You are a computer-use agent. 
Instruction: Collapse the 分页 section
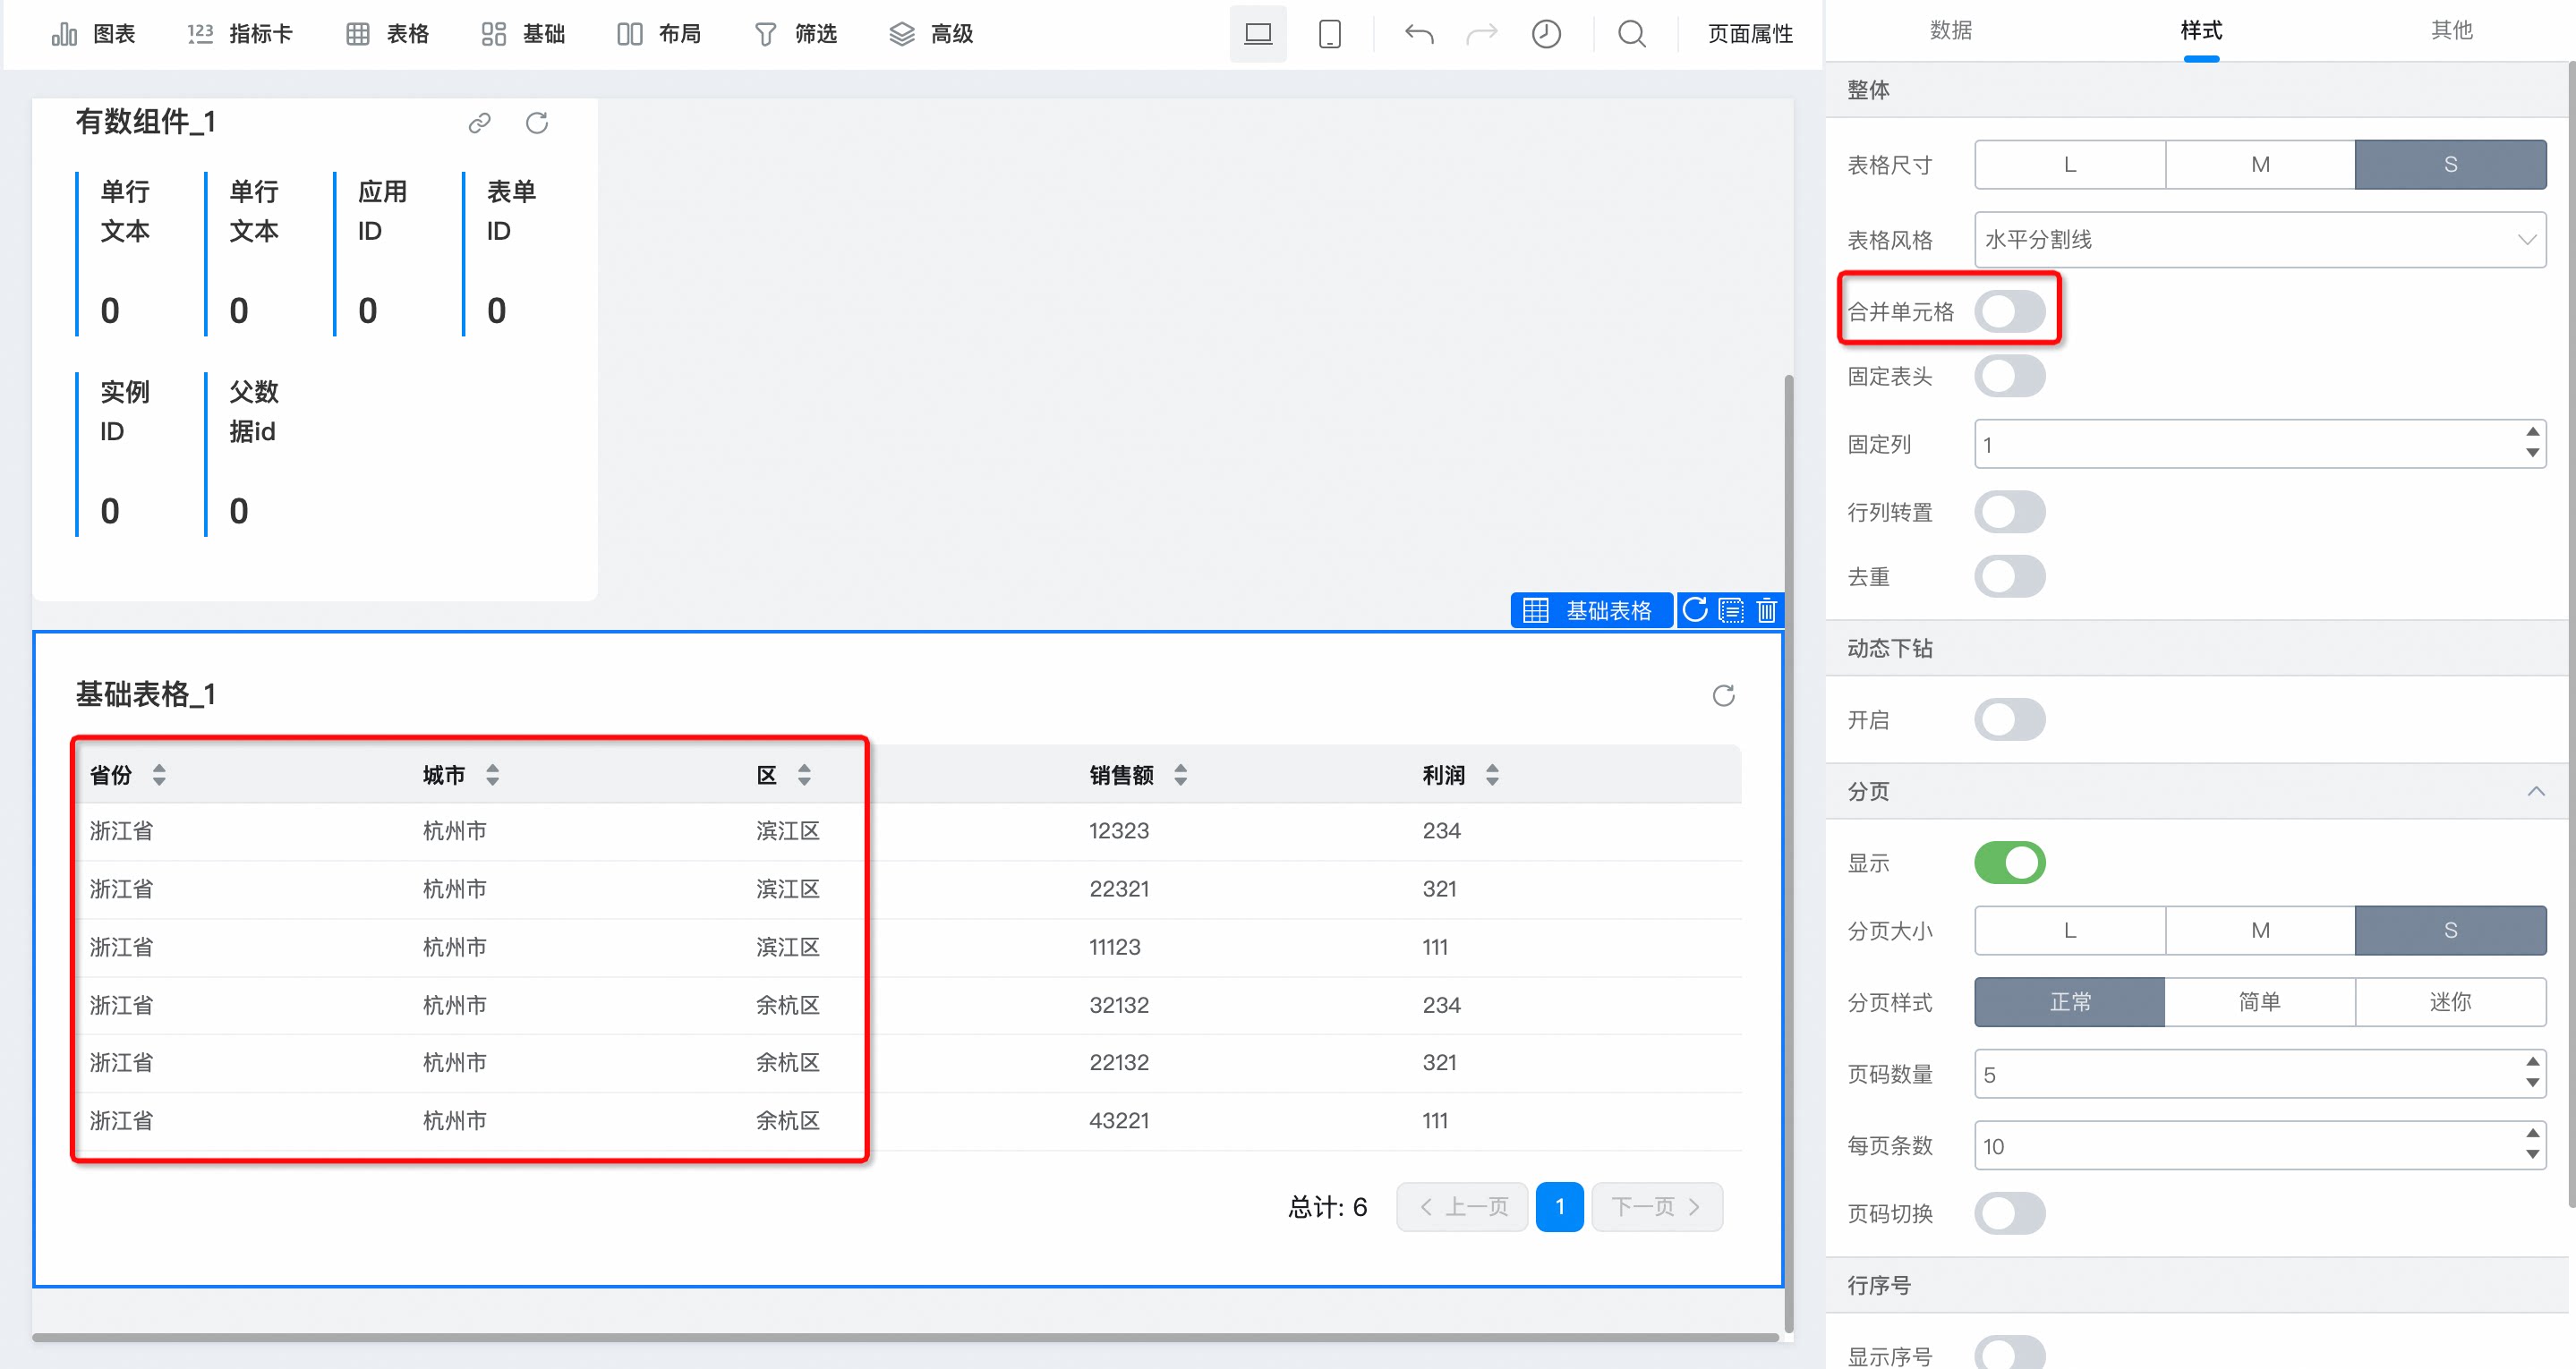pyautogui.click(x=2536, y=791)
